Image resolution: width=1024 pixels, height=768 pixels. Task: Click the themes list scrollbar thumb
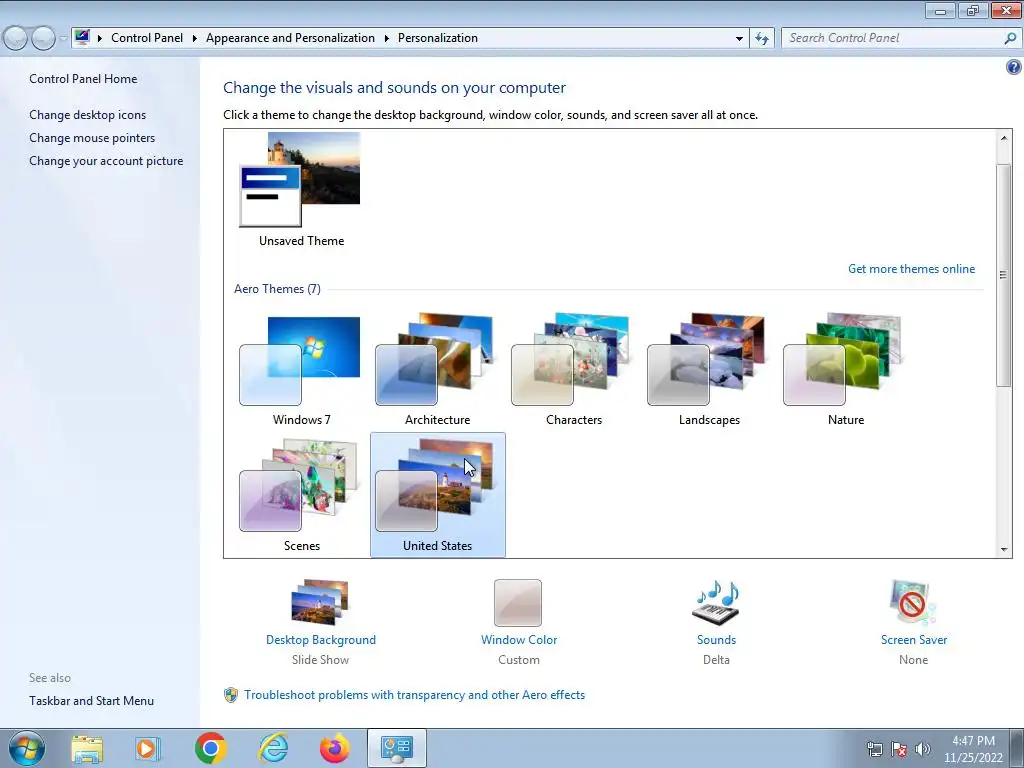point(1004,274)
